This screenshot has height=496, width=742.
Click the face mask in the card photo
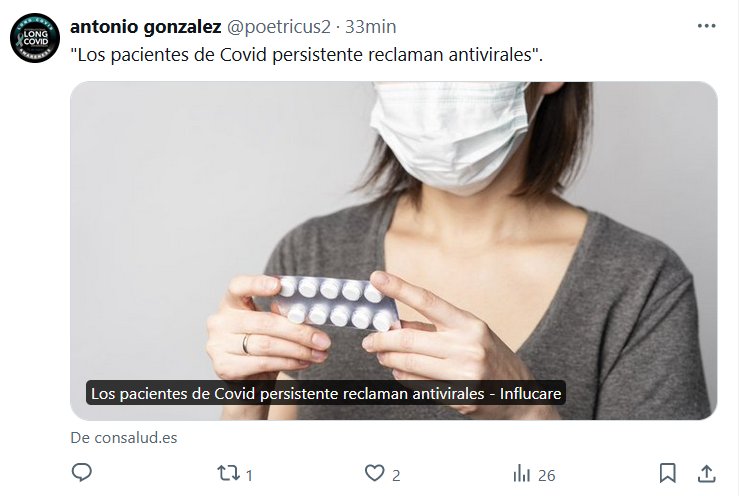tap(450, 135)
